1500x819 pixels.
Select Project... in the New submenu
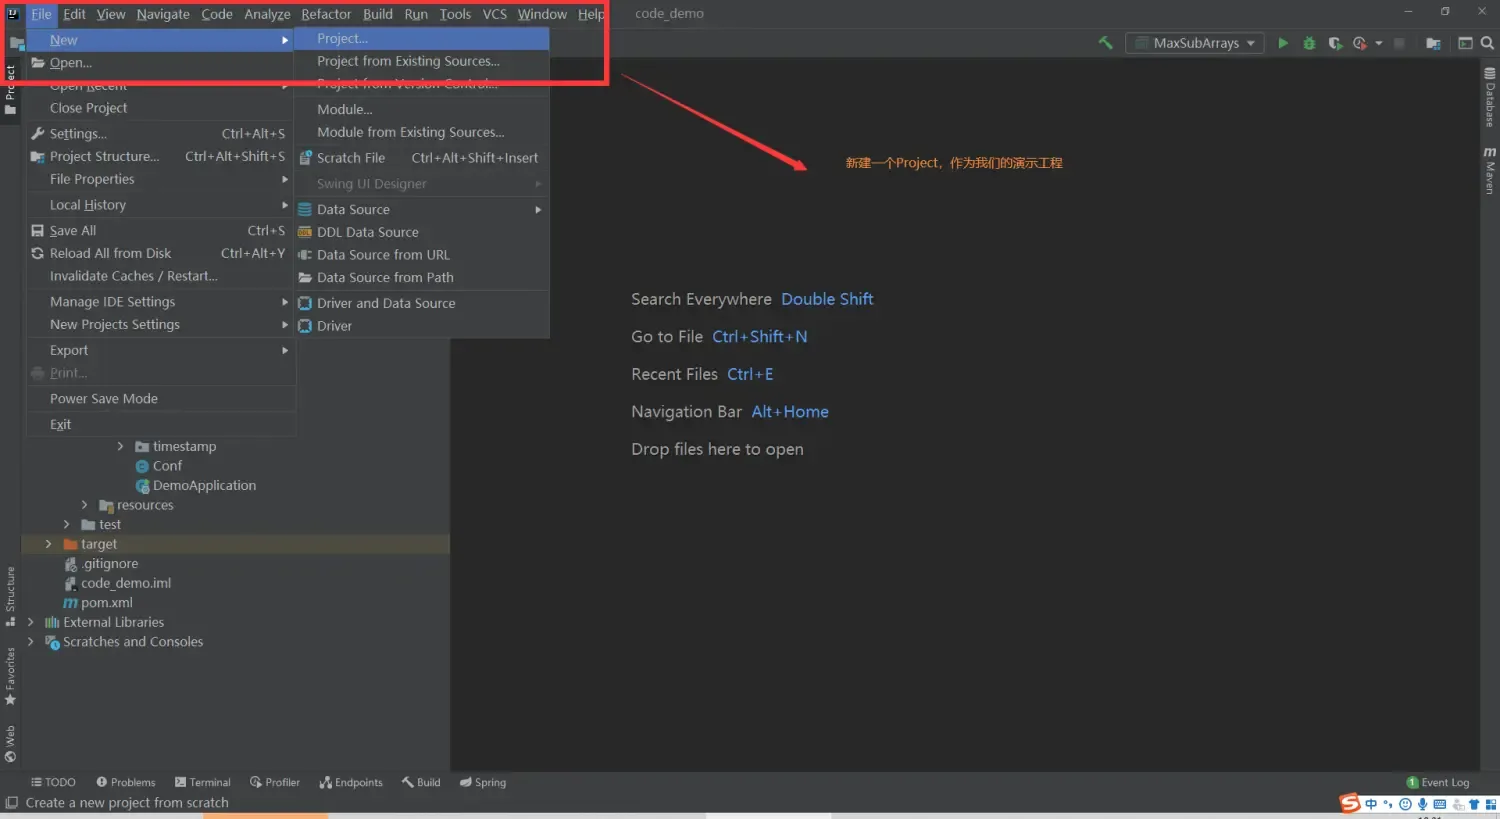coord(342,38)
